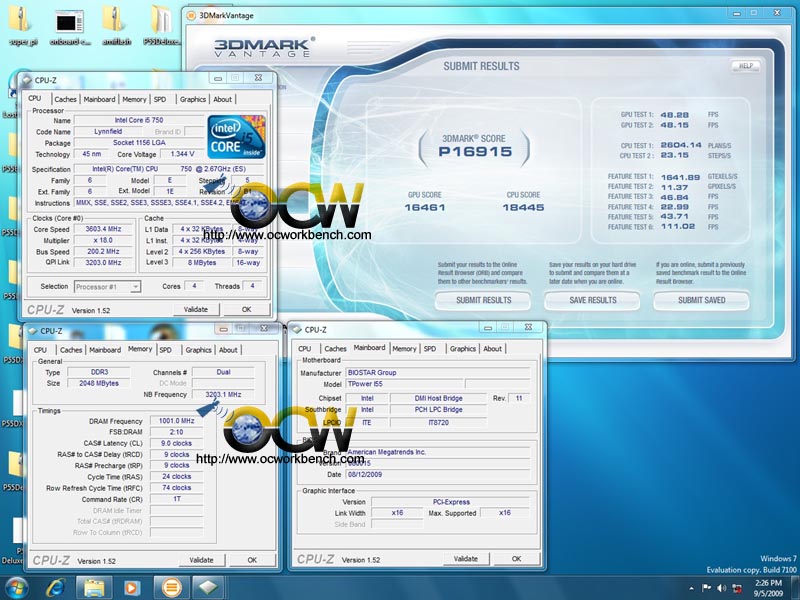This screenshot has height=600, width=800.
Task: Click the memory type value 'DDR3'
Action: (x=99, y=372)
